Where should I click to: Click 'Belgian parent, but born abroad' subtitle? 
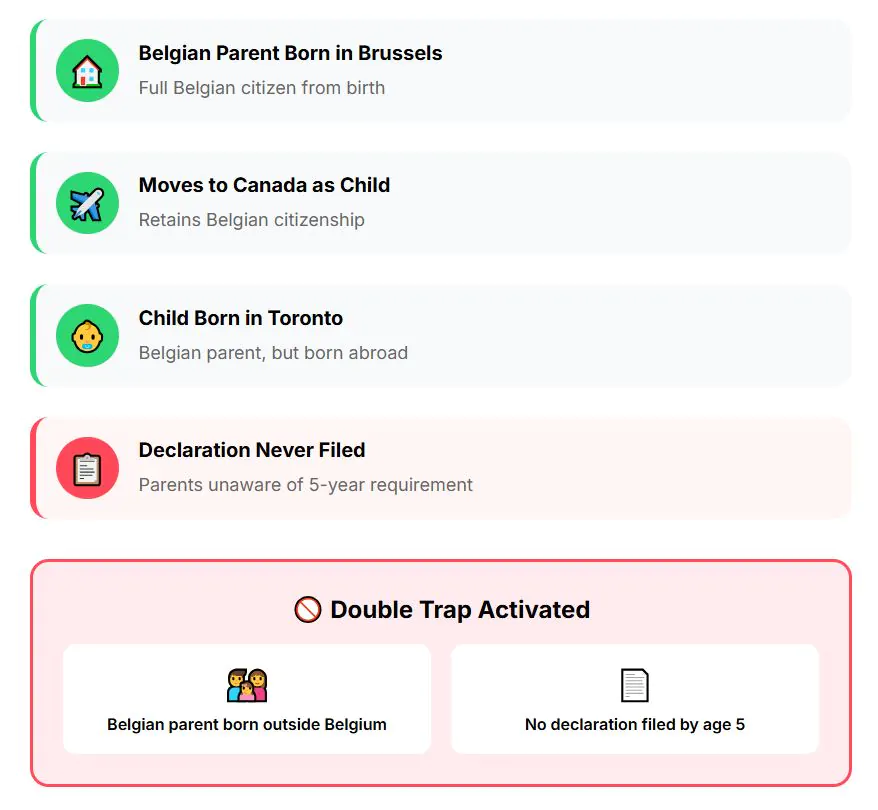[273, 352]
